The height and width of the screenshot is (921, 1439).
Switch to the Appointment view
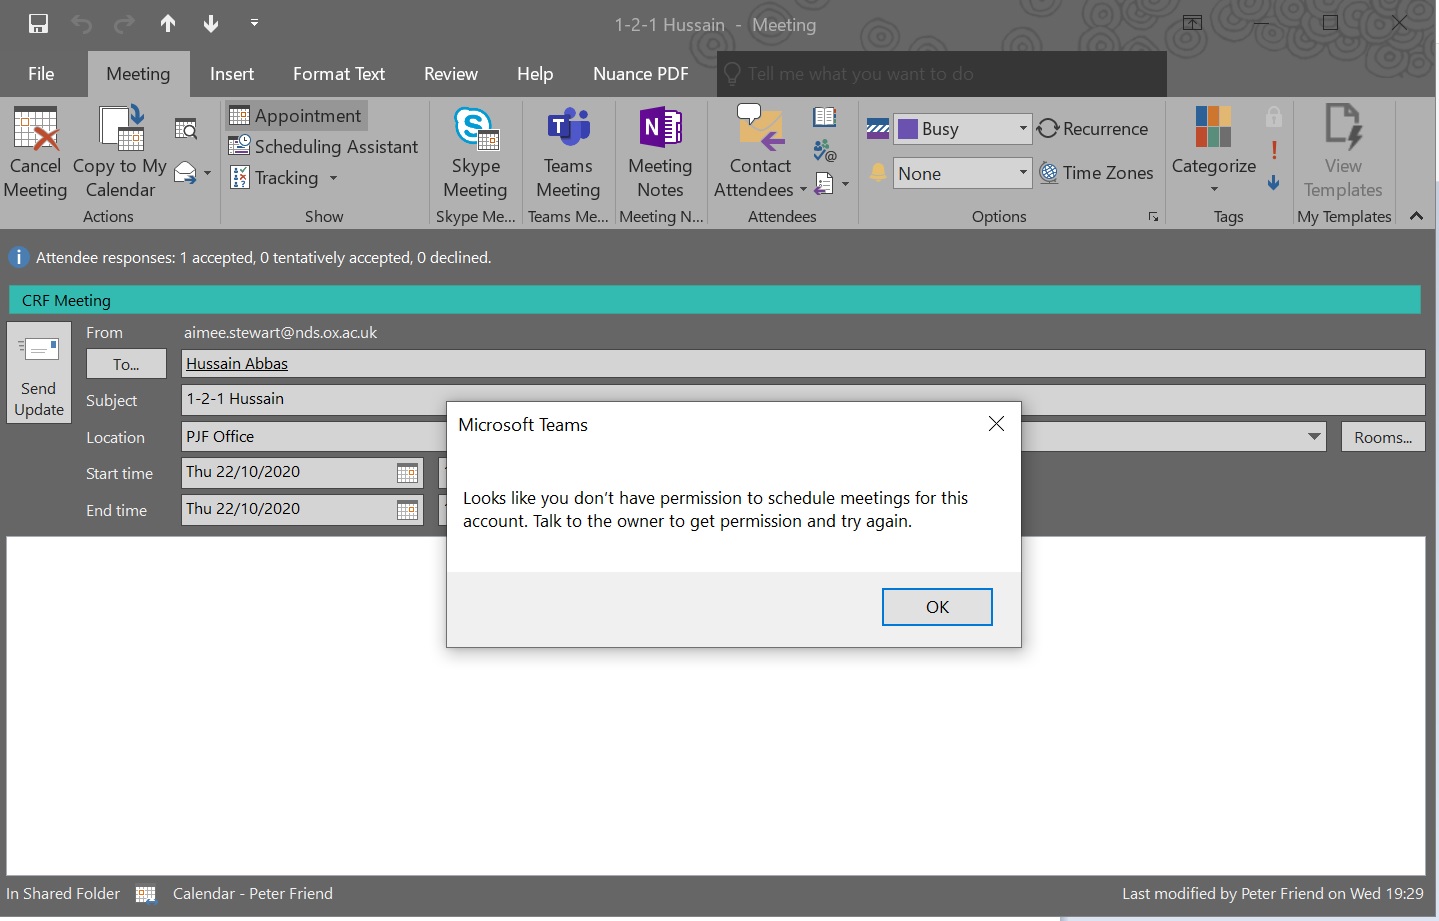click(x=296, y=116)
